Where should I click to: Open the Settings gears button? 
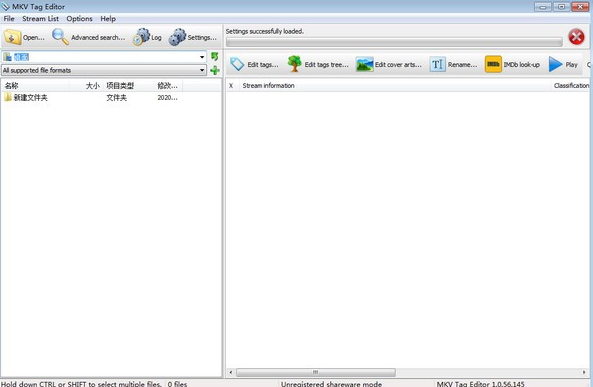(193, 37)
